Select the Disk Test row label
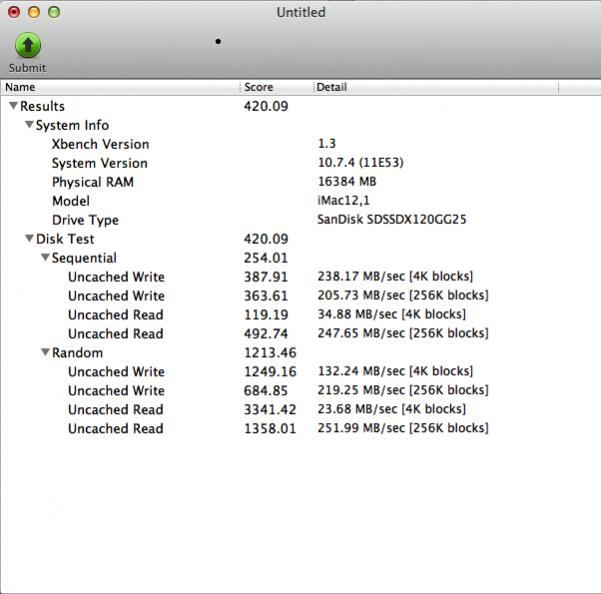Screen dimensions: 601x594 (x=65, y=239)
